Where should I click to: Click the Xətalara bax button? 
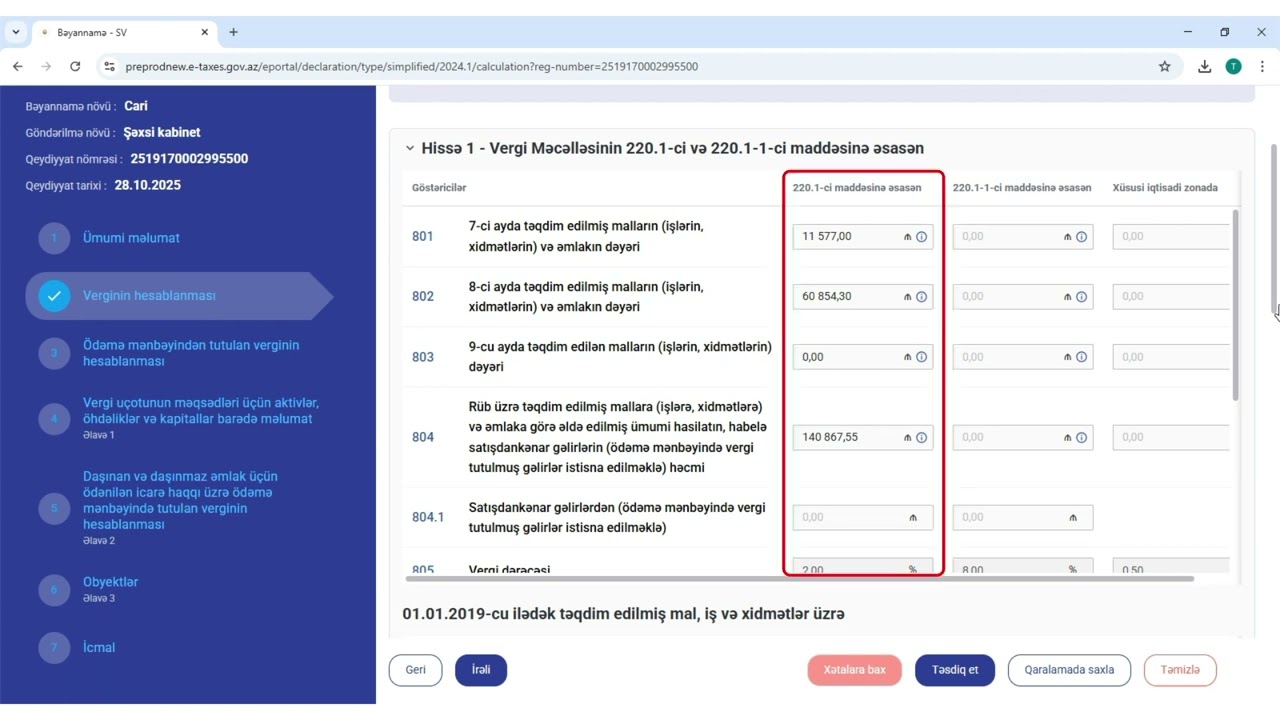[855, 670]
